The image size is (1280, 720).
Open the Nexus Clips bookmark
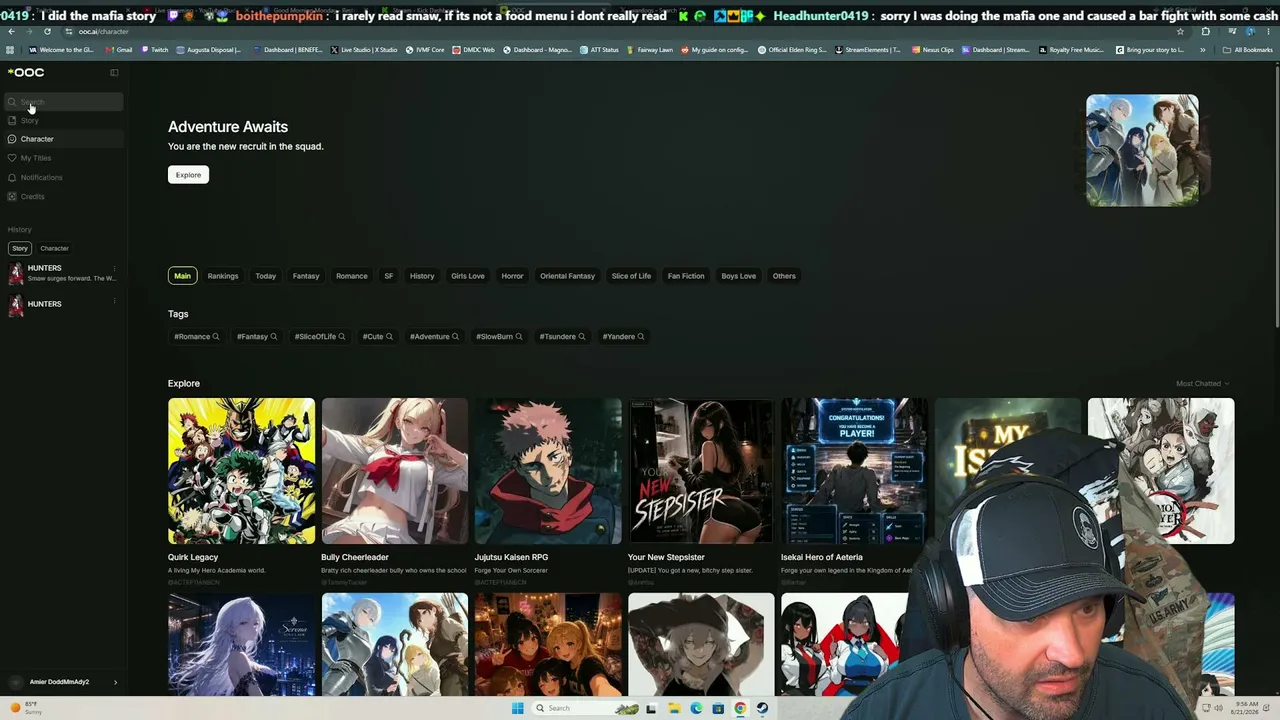click(x=932, y=50)
